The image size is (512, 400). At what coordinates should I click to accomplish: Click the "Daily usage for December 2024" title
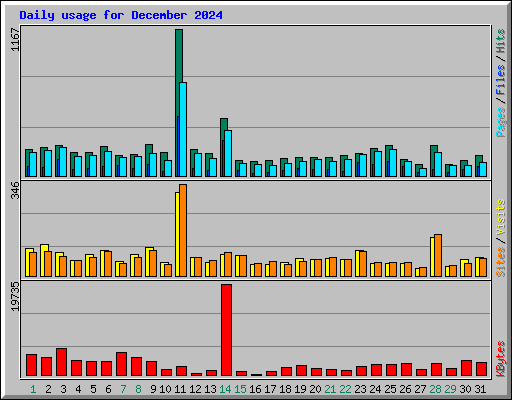click(121, 15)
